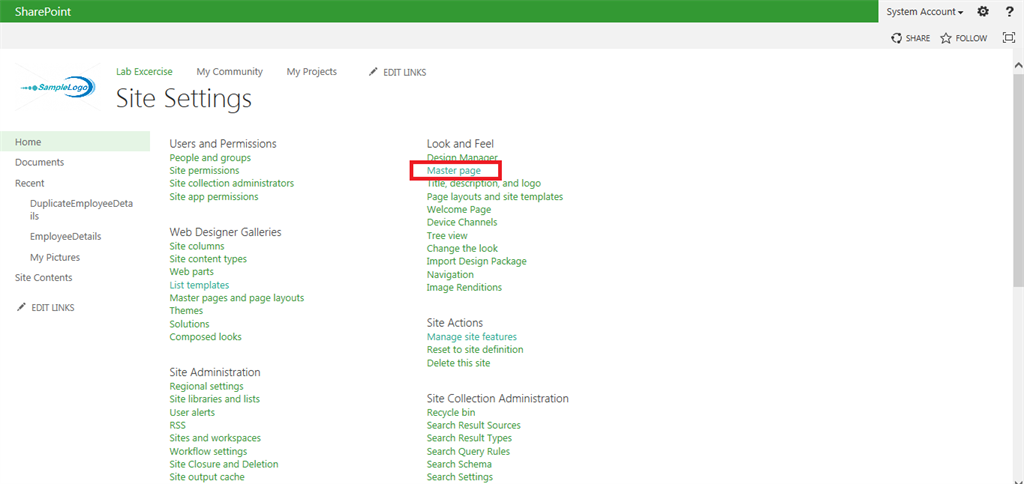
Task: Open People and groups
Action: click(x=210, y=157)
